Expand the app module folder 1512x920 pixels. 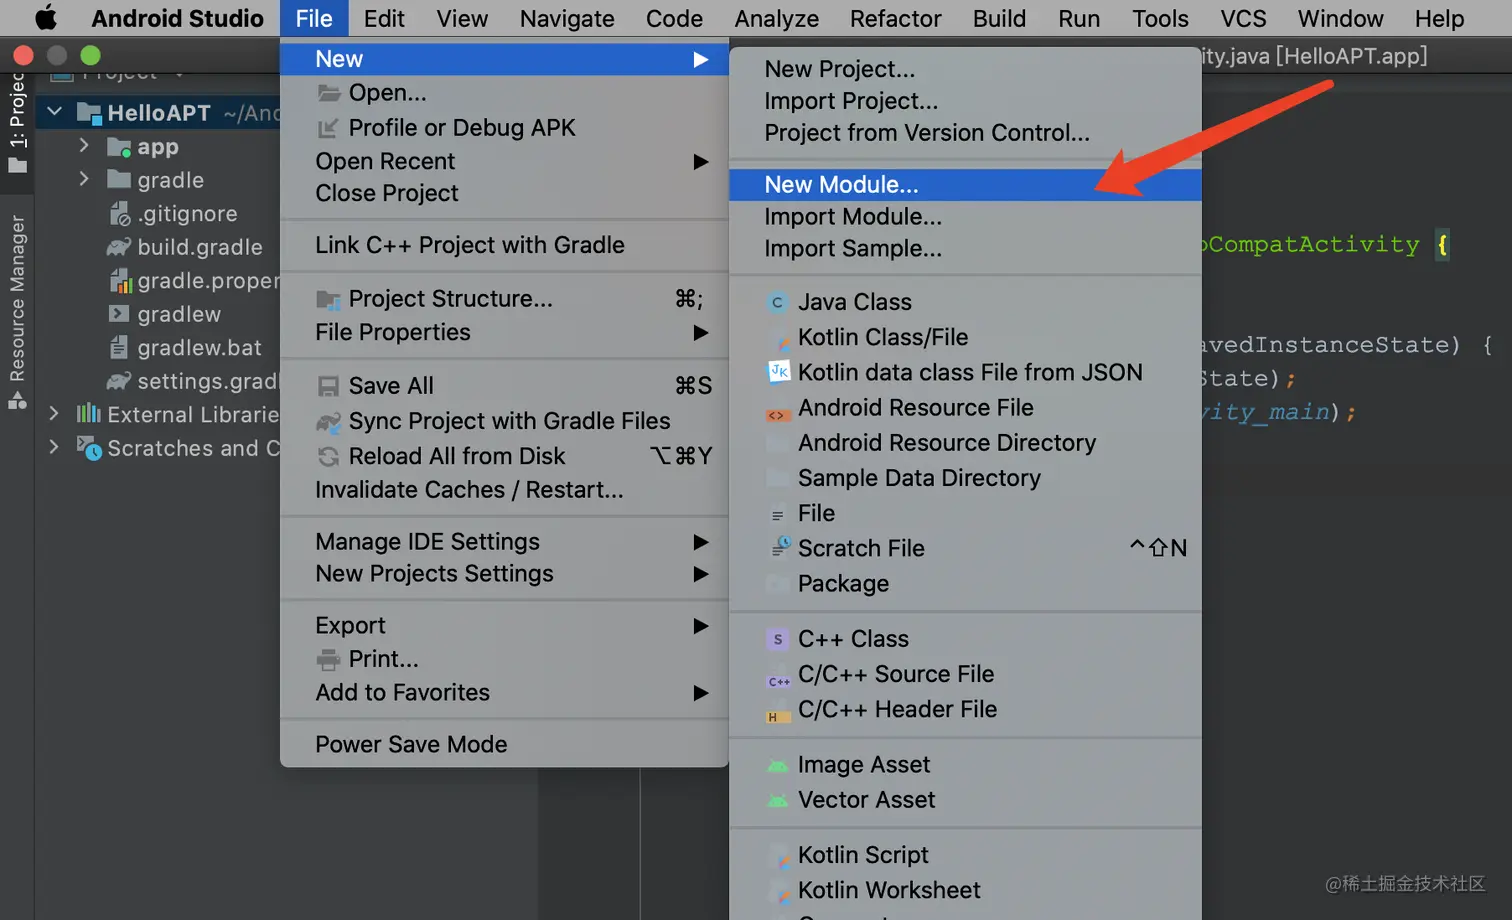click(x=84, y=146)
